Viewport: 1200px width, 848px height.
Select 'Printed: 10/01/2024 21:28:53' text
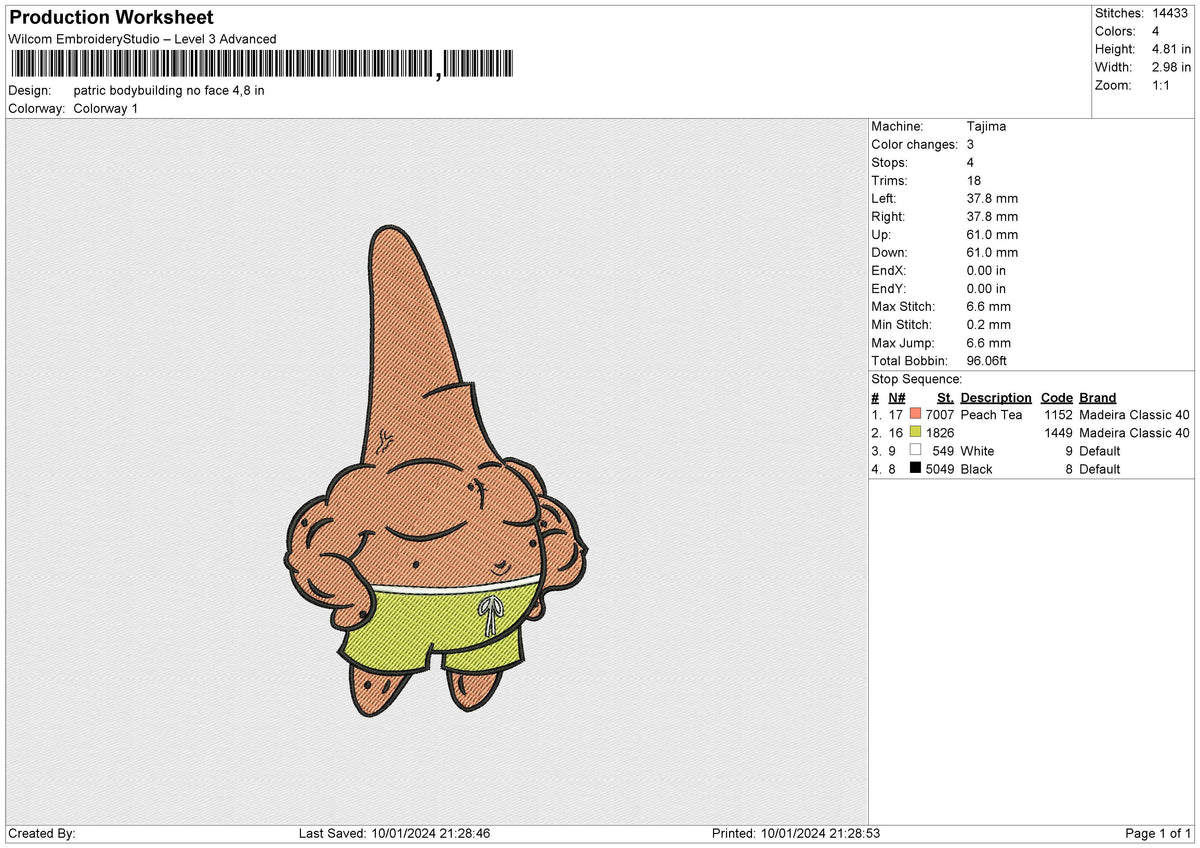pos(796,833)
